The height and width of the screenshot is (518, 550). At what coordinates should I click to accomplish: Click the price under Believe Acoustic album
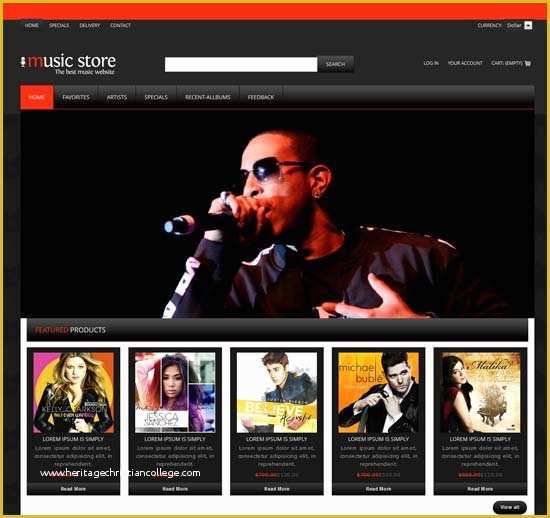click(277, 475)
